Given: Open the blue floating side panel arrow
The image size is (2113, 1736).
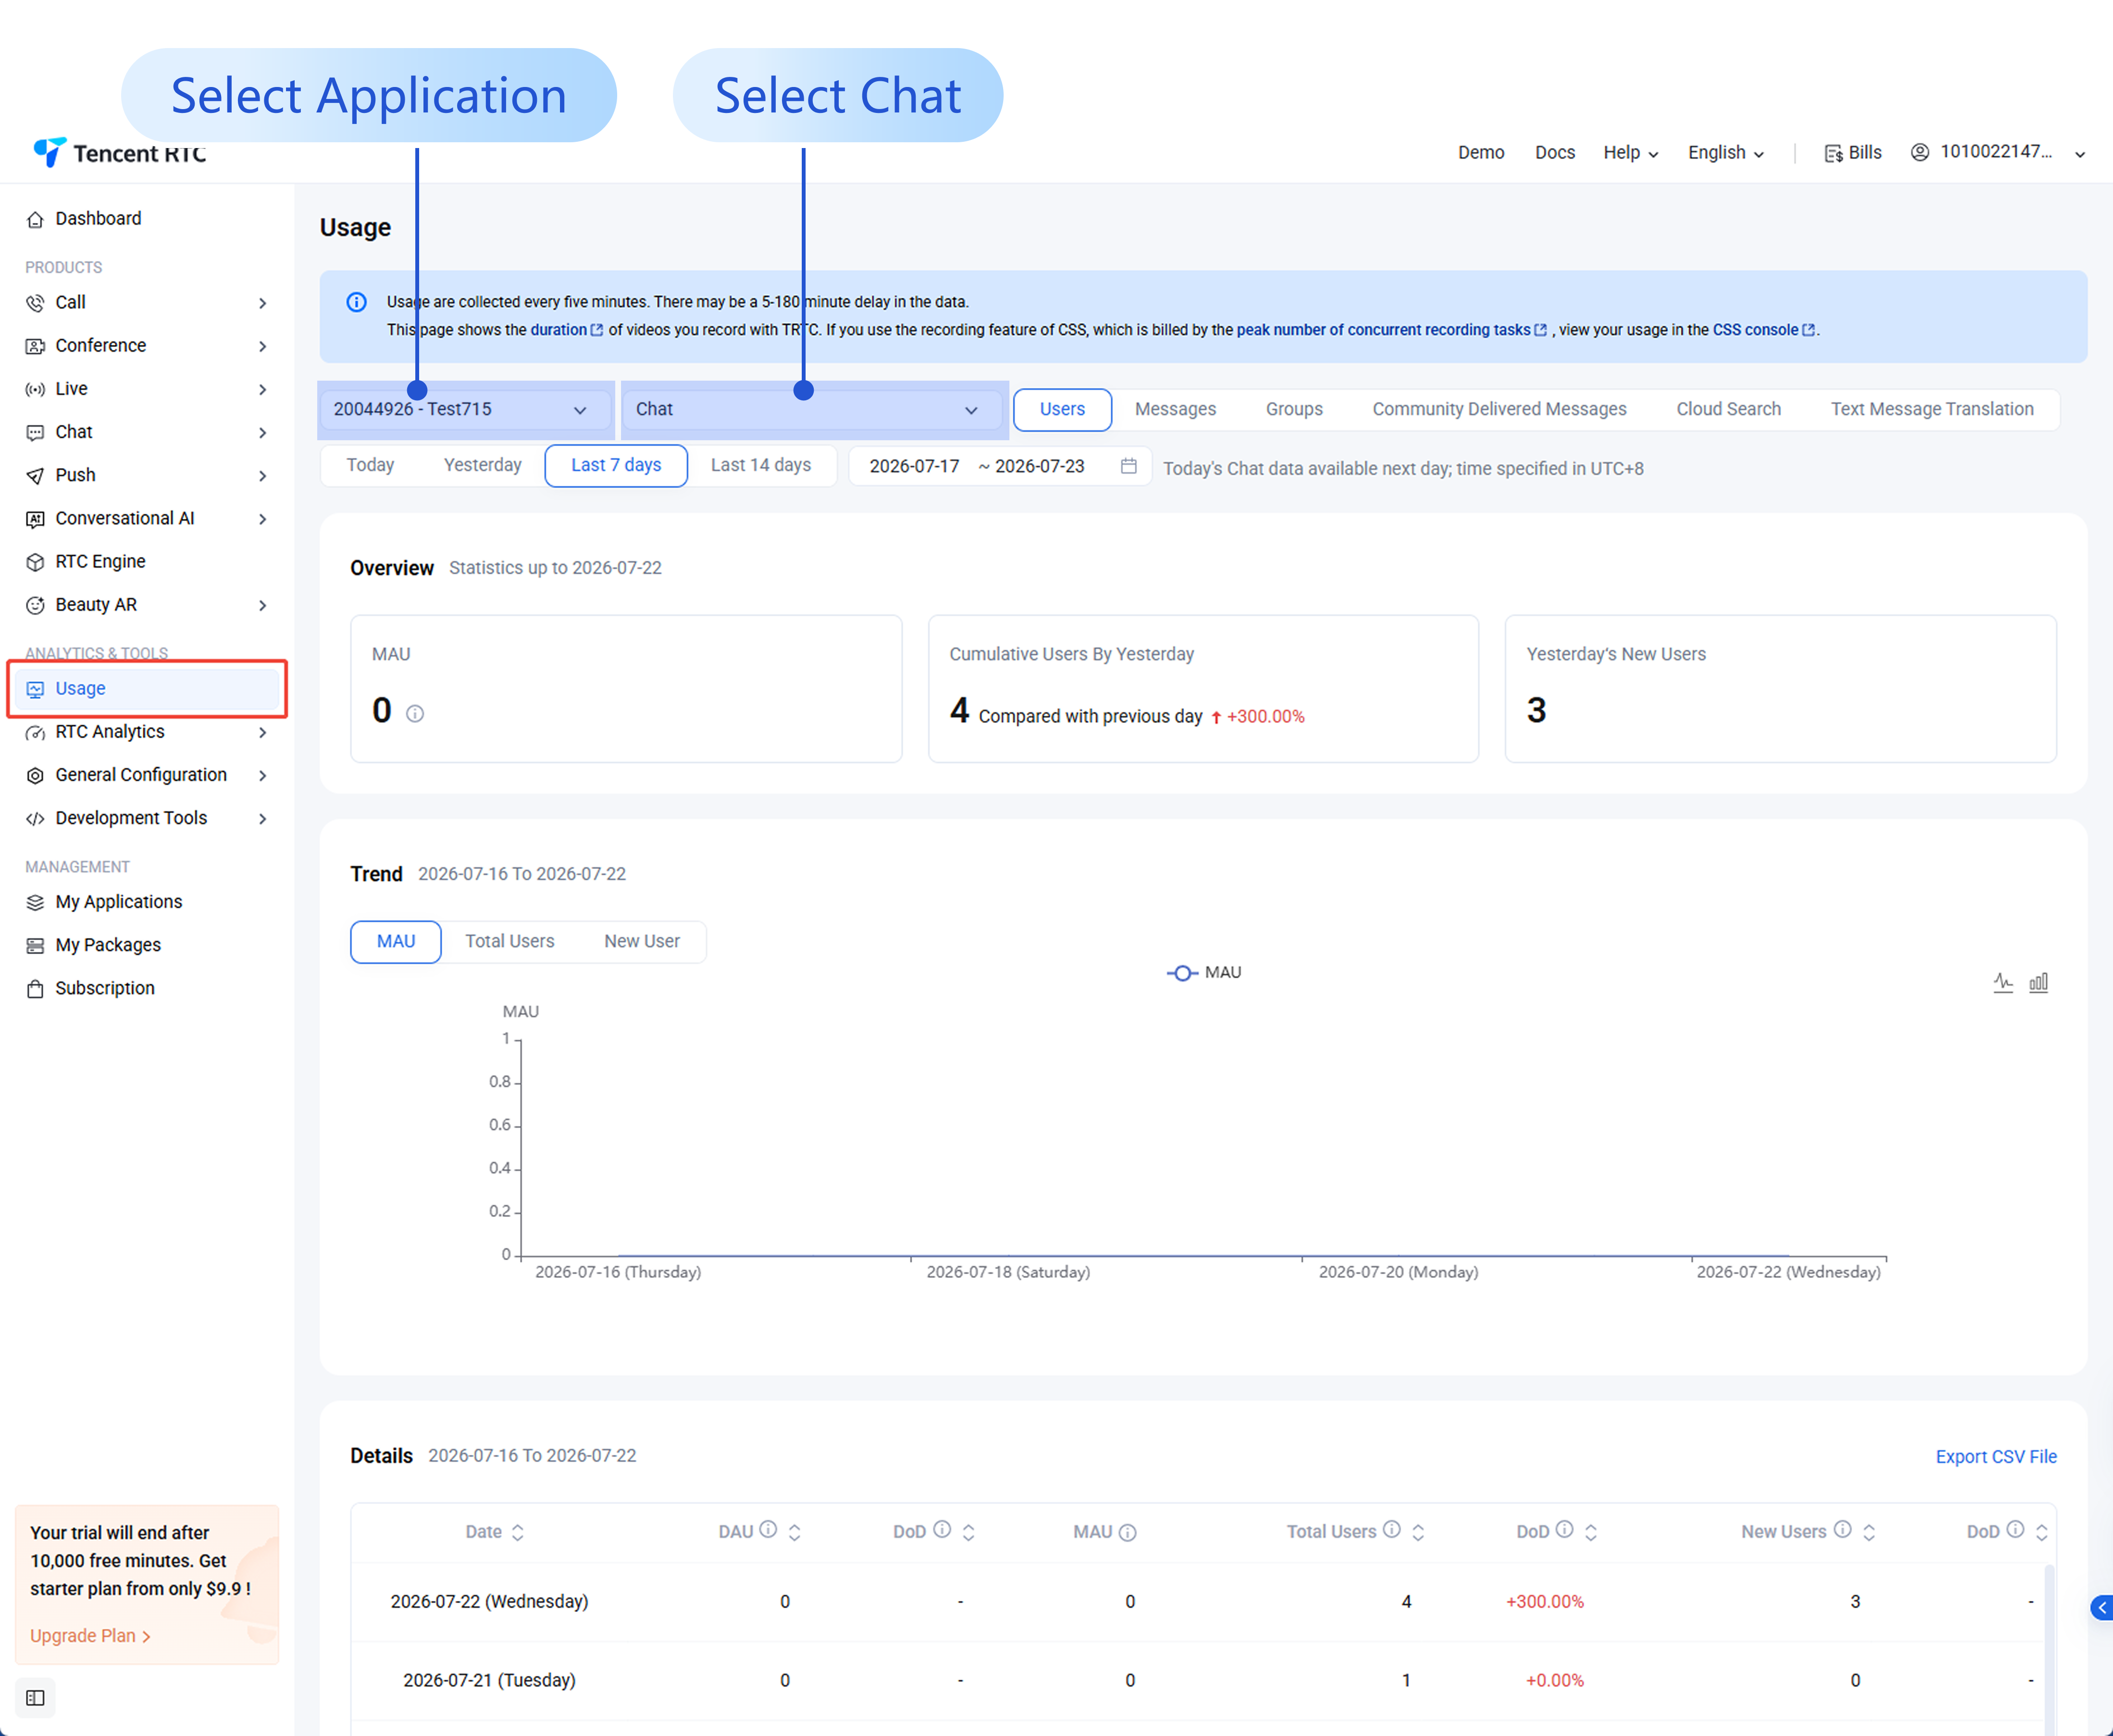Looking at the screenshot, I should (2101, 1607).
